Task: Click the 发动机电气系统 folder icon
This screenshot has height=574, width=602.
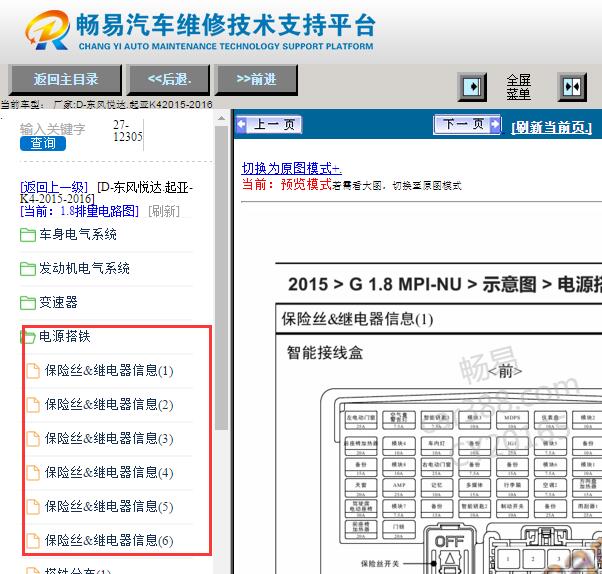Action: pyautogui.click(x=28, y=269)
